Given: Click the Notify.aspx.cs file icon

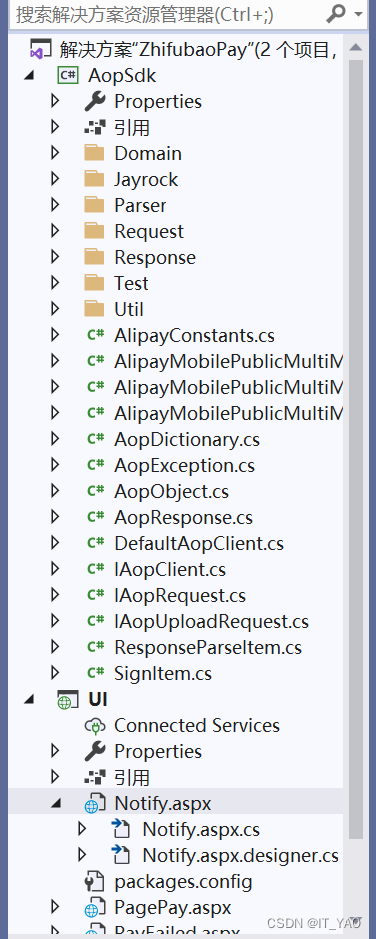Looking at the screenshot, I should click(x=122, y=829).
